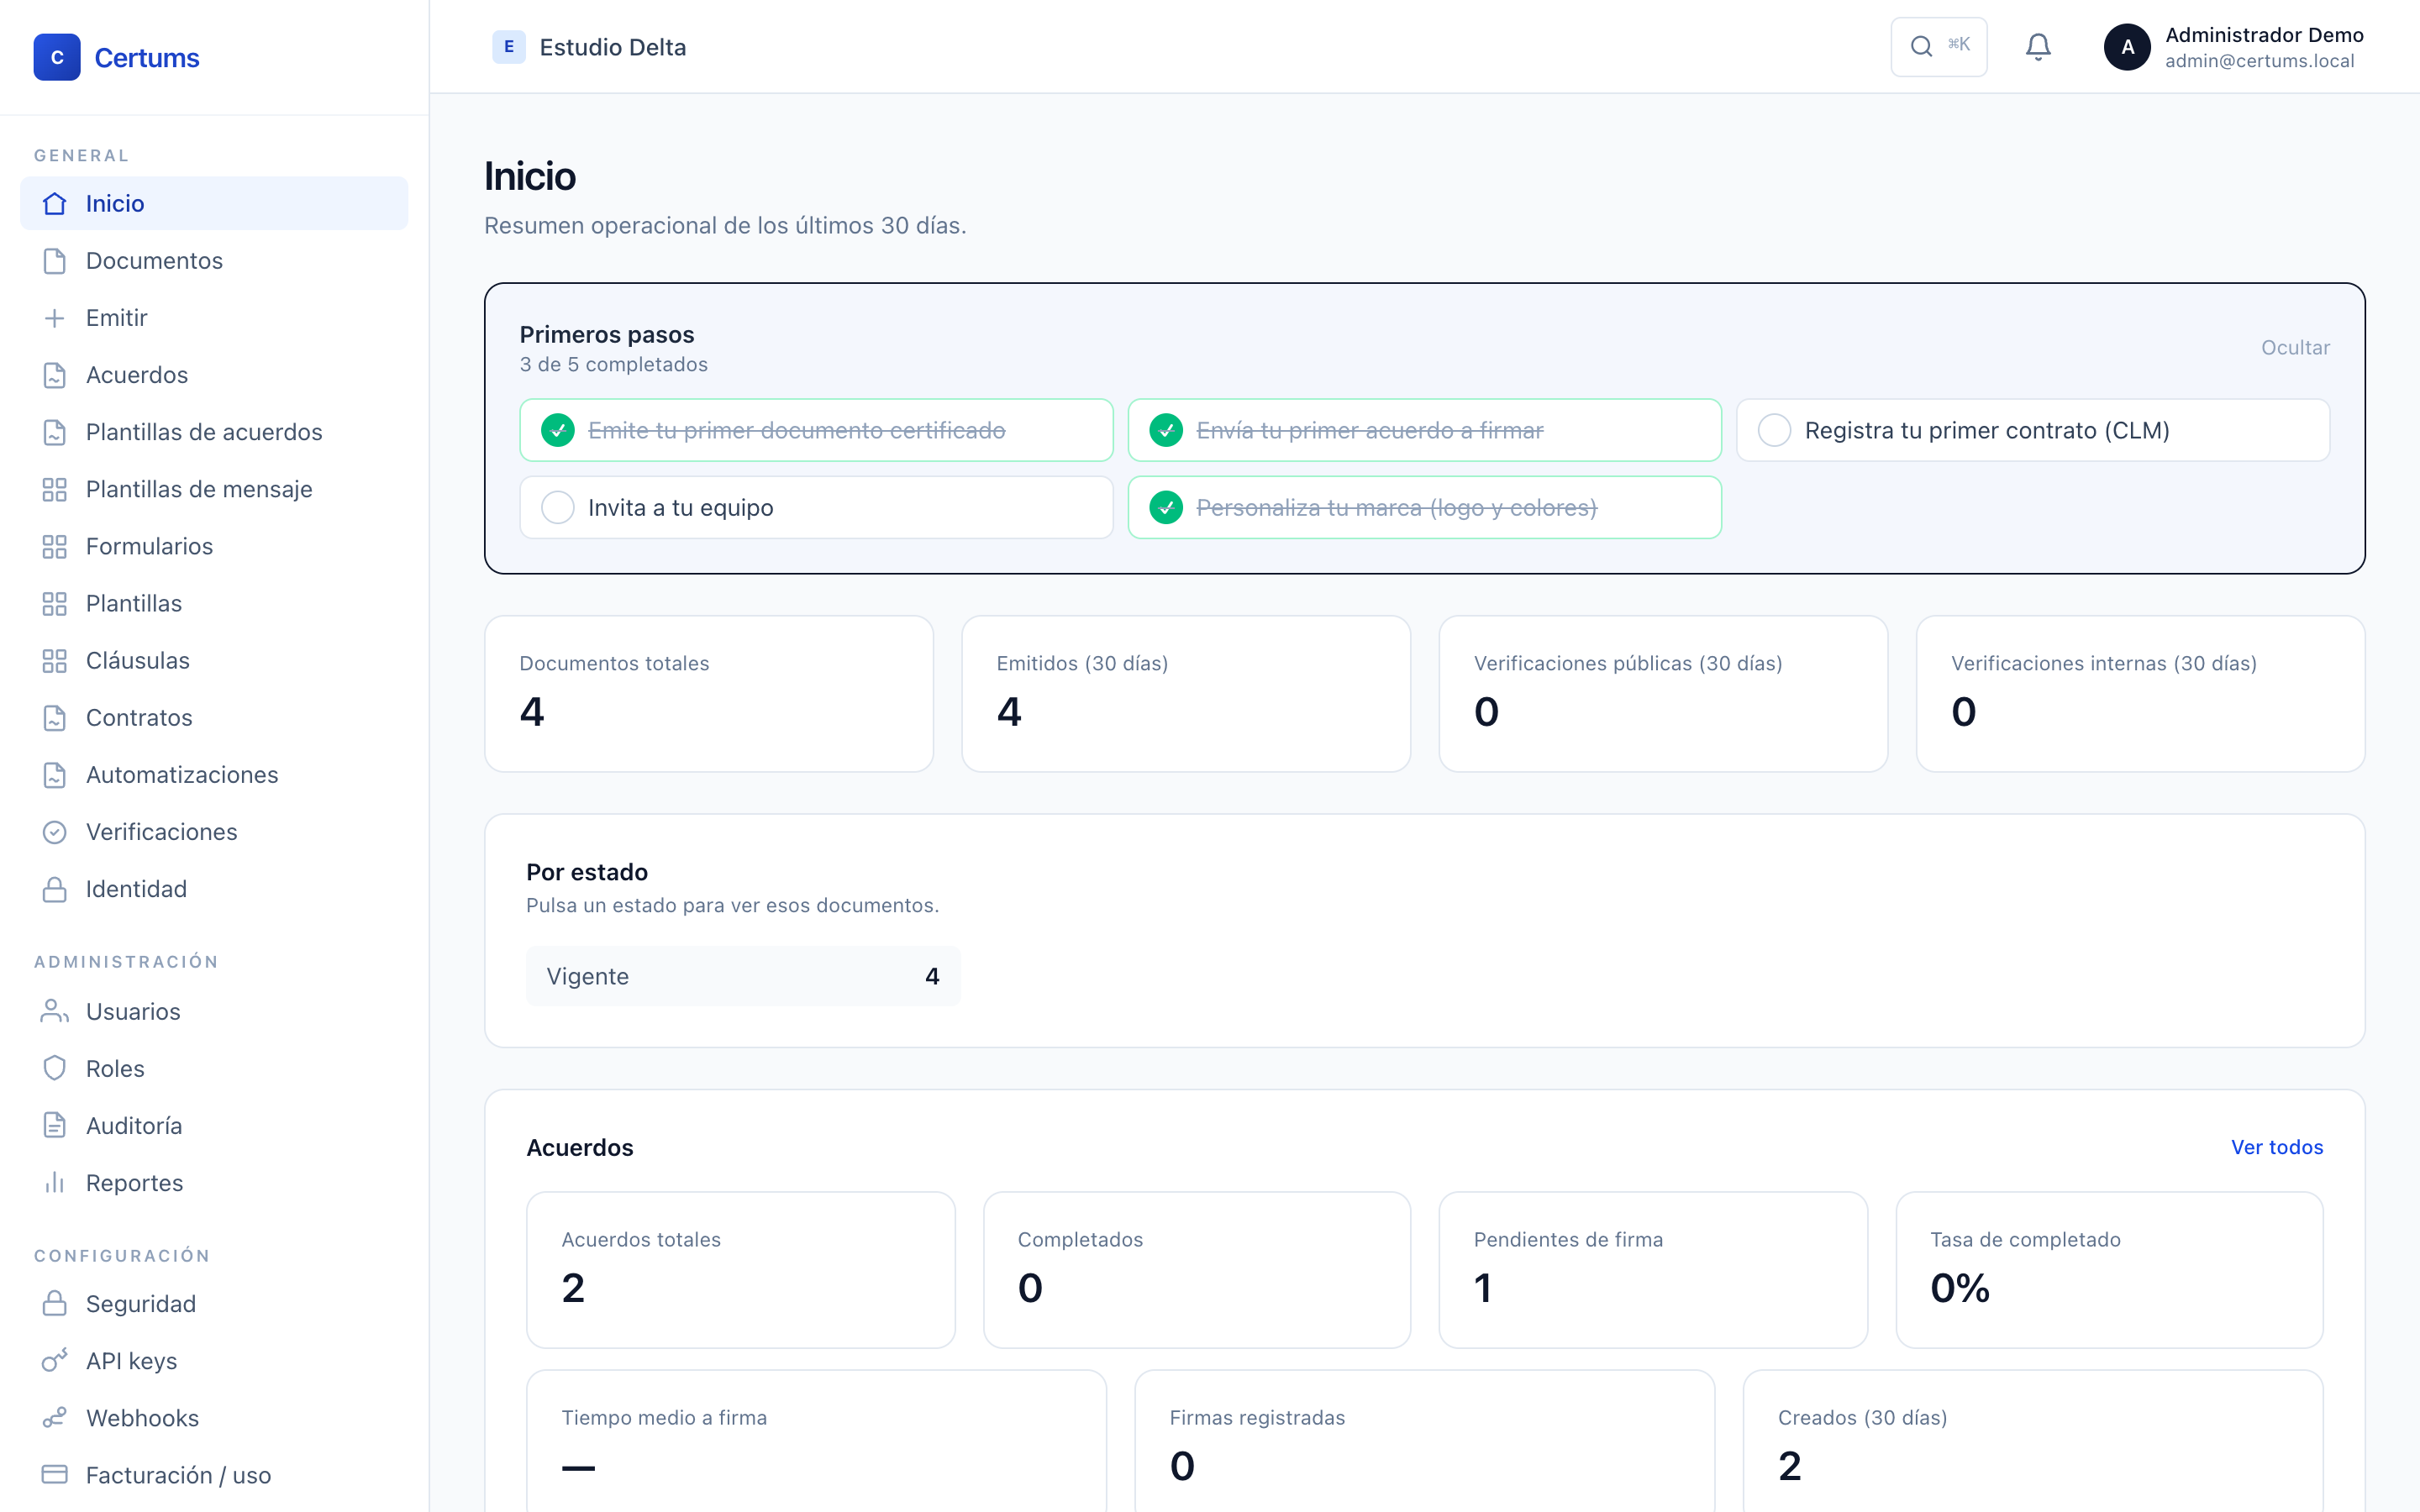Click the Estudio Delta workspace badge icon
Image resolution: width=2420 pixels, height=1512 pixels.
pyautogui.click(x=509, y=47)
